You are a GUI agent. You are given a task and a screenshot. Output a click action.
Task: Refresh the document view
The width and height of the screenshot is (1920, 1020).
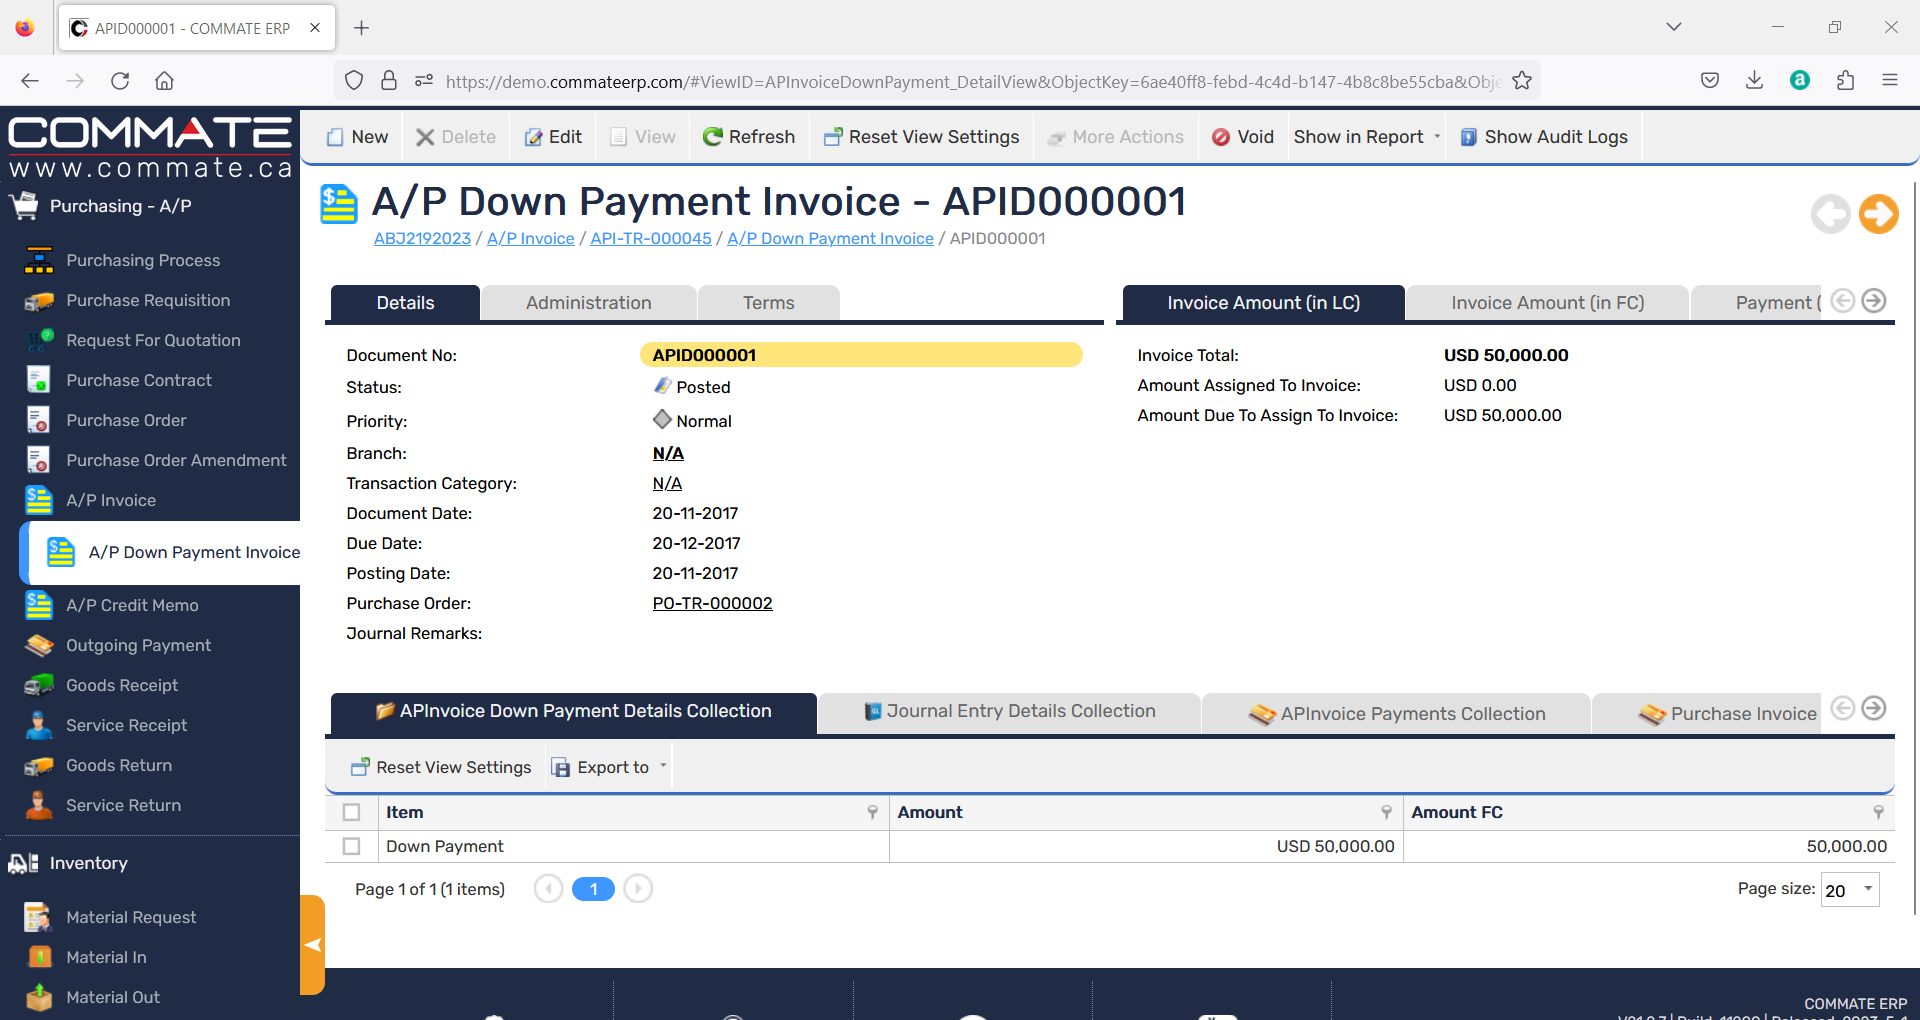coord(749,137)
